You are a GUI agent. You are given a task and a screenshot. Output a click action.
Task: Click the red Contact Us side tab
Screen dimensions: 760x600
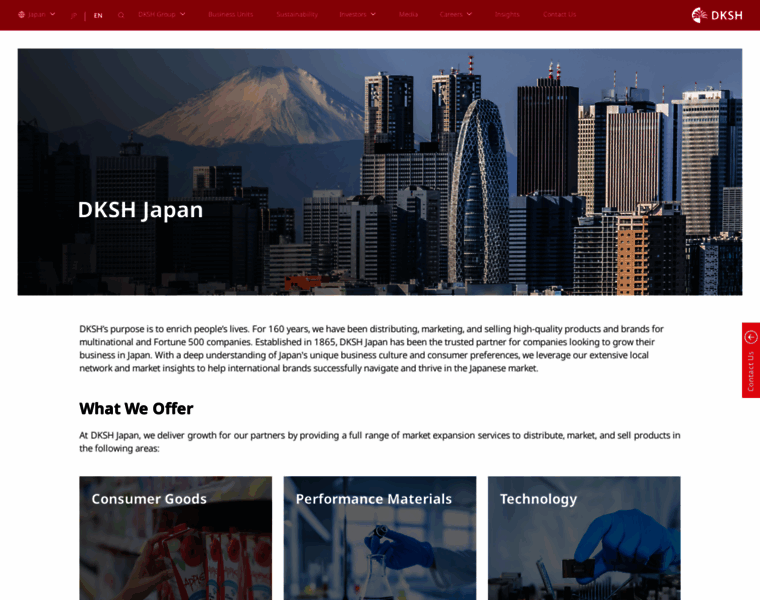pos(751,360)
